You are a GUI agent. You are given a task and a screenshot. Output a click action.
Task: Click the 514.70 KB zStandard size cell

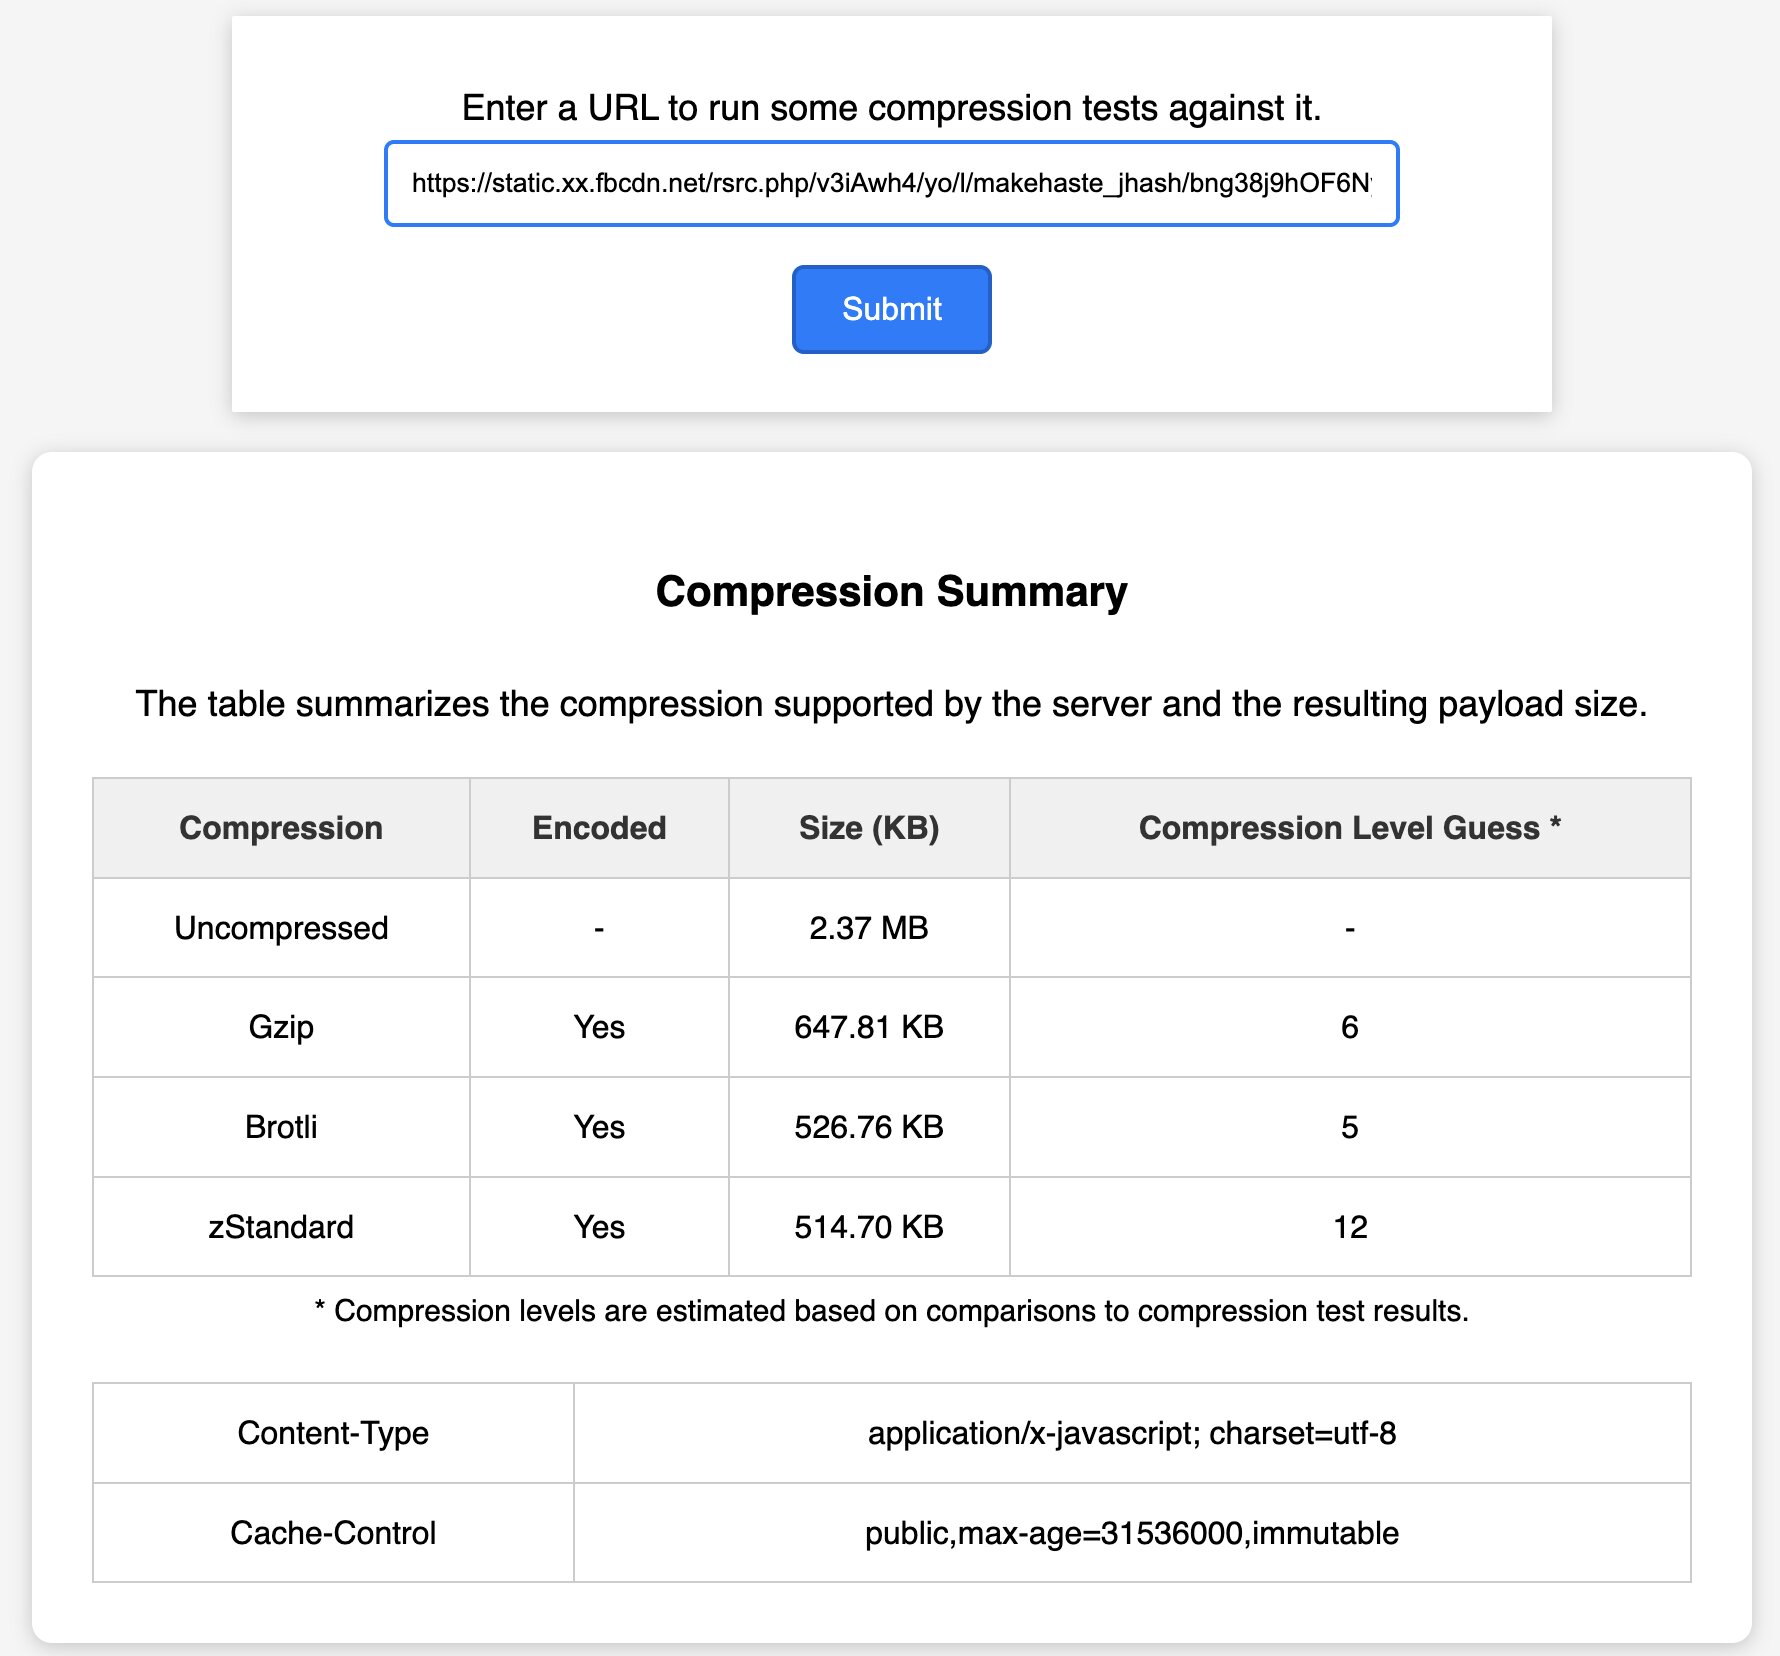[x=868, y=1227]
